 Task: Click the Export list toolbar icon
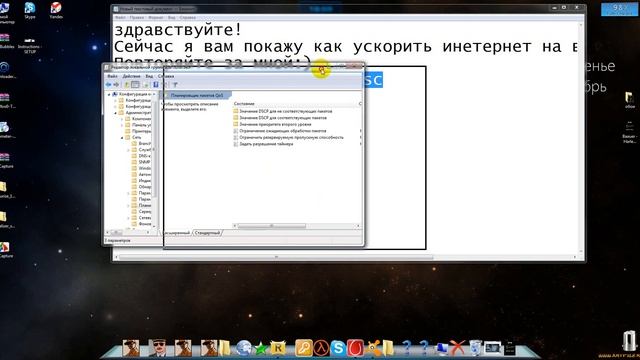(146, 84)
